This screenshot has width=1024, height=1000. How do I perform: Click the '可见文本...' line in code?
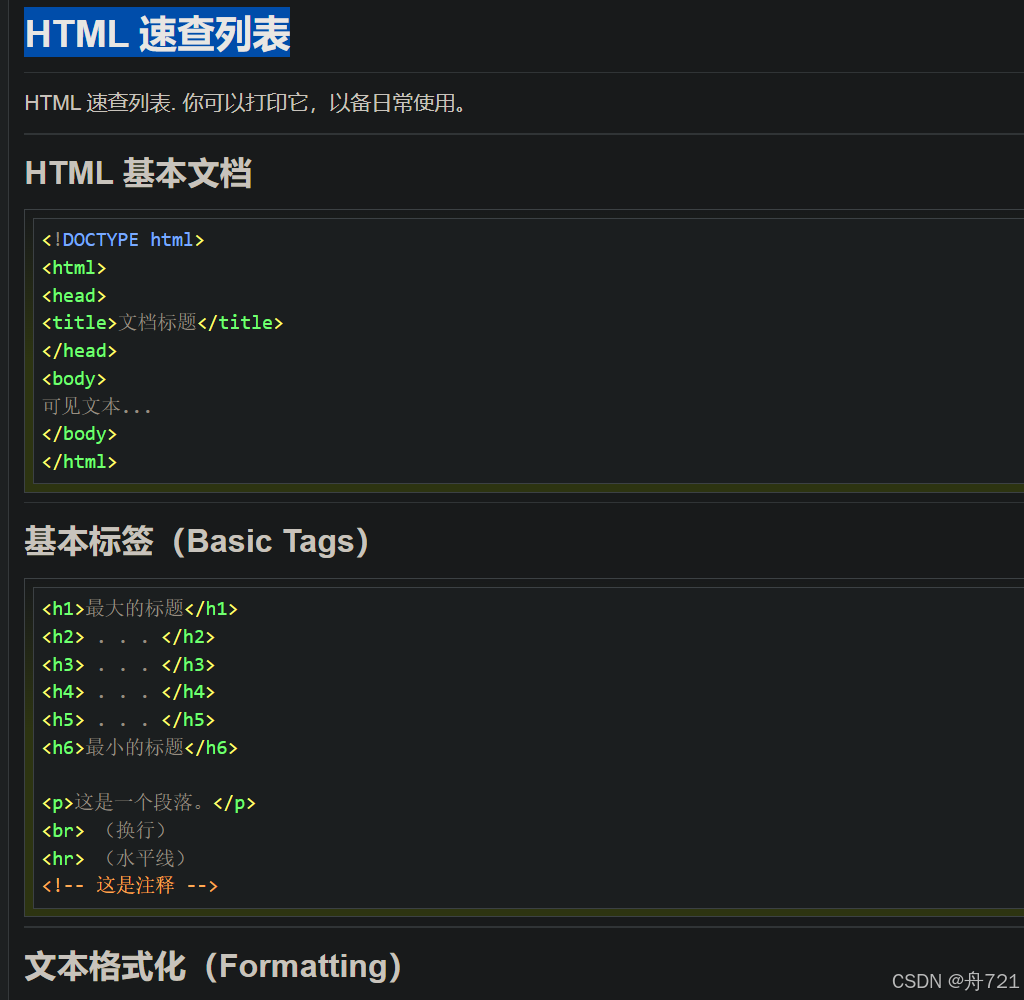tap(97, 406)
